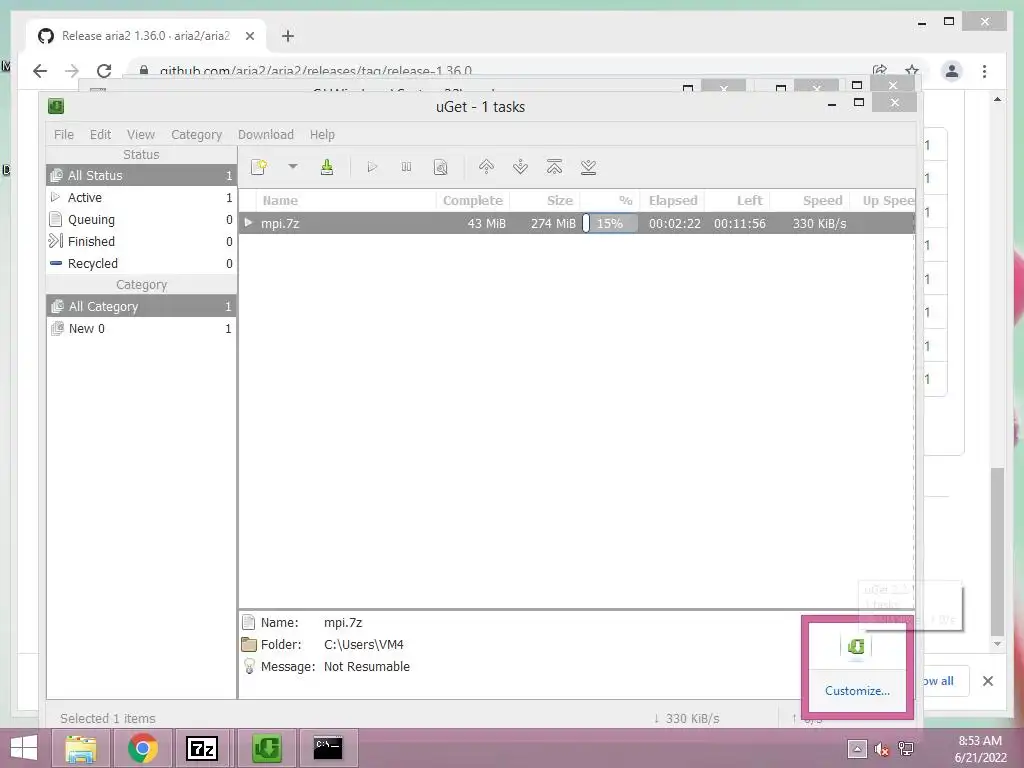Screen dimensions: 1024x768
Task: Click the New Download toolbar icon
Action: tap(259, 167)
